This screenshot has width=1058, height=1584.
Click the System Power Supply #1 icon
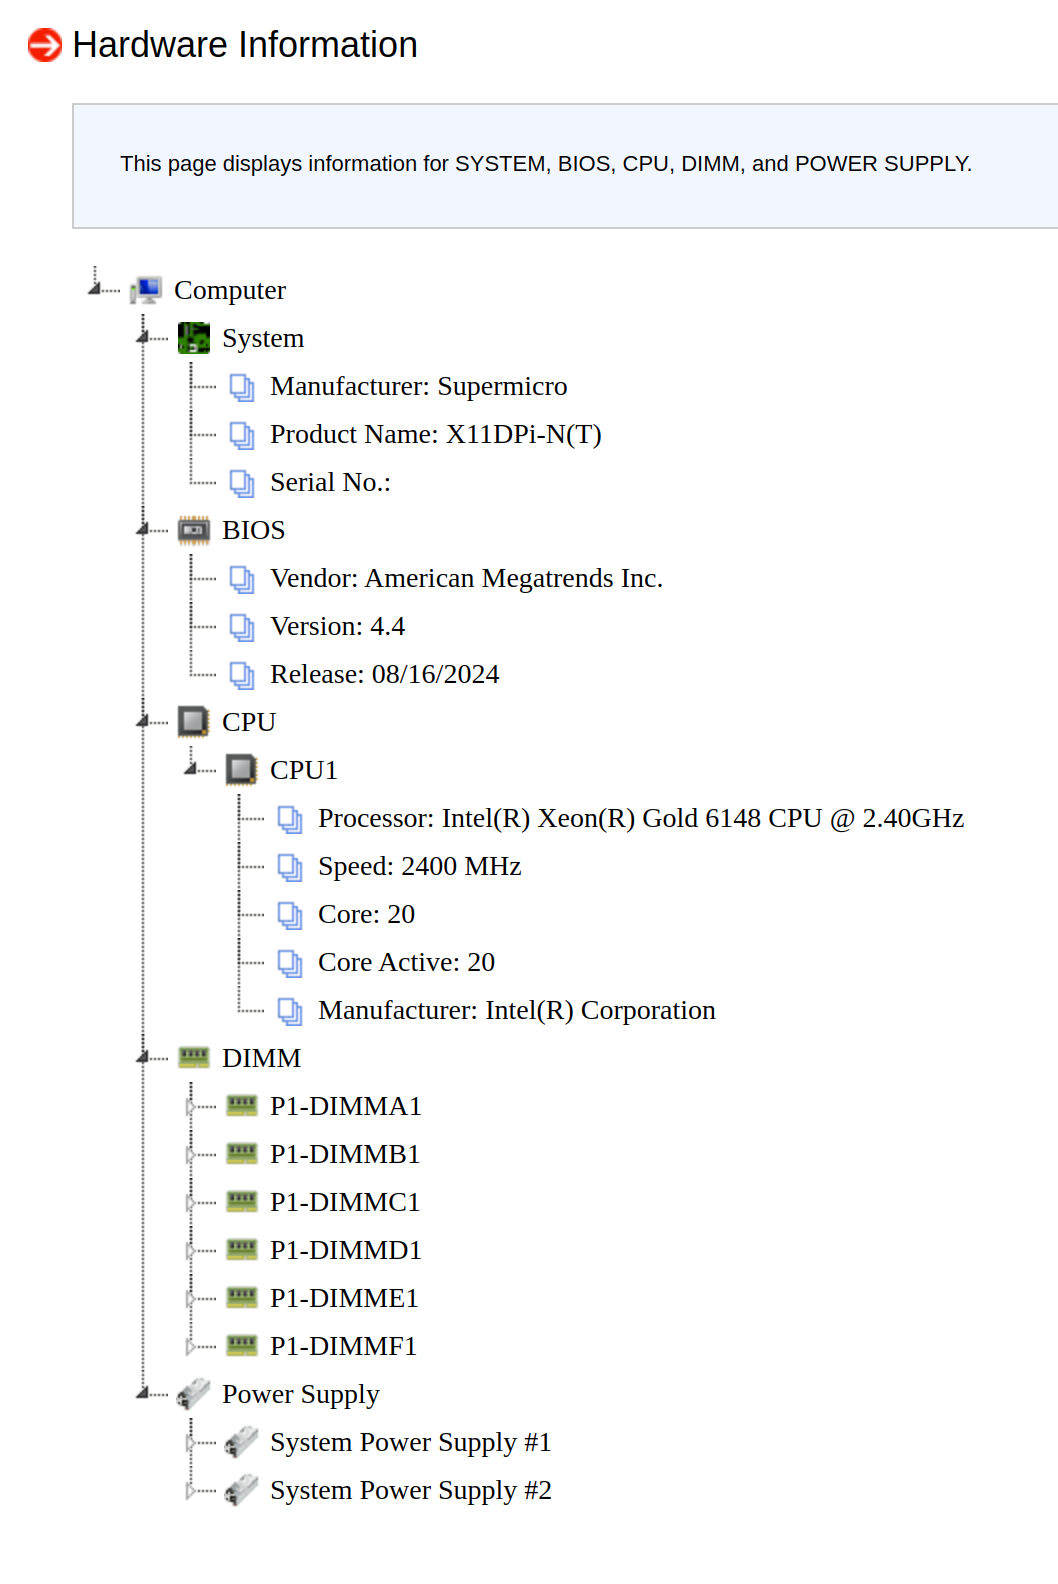click(x=242, y=1442)
